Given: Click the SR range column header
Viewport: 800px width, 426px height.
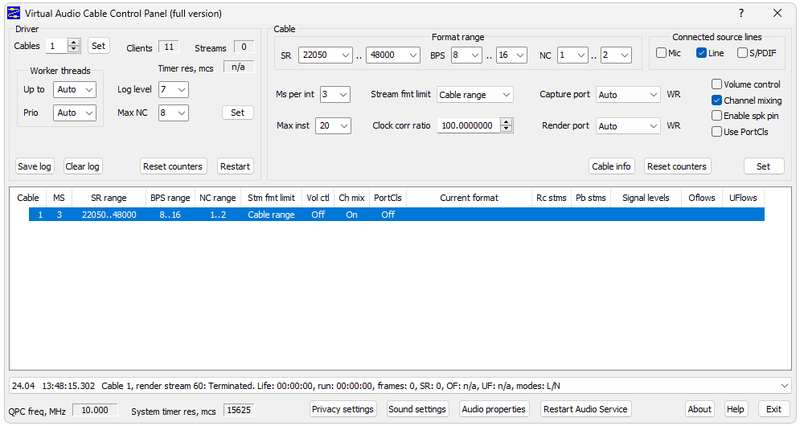Looking at the screenshot, I should point(109,198).
